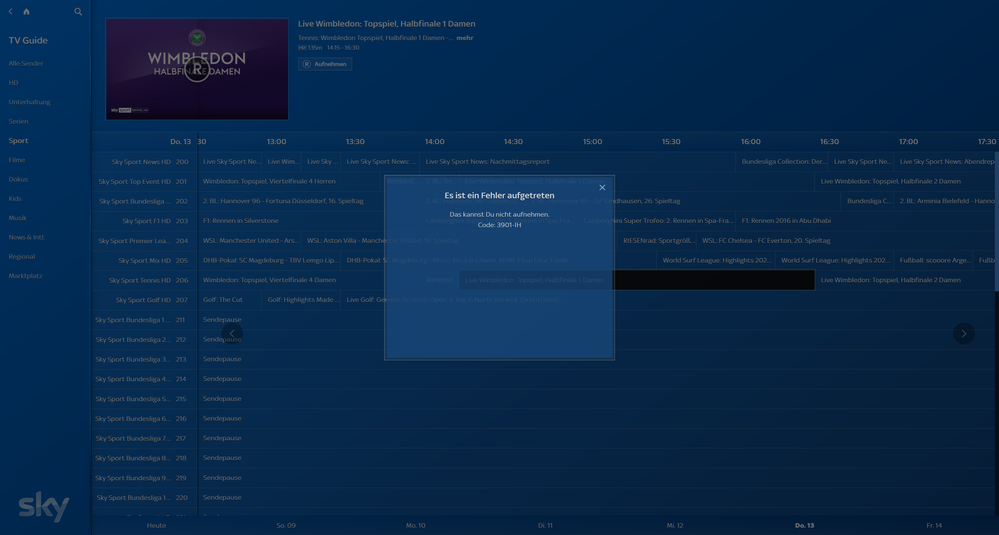Screen dimensions: 999x535
Task: Select 'Serien' category
Action: 18,121
